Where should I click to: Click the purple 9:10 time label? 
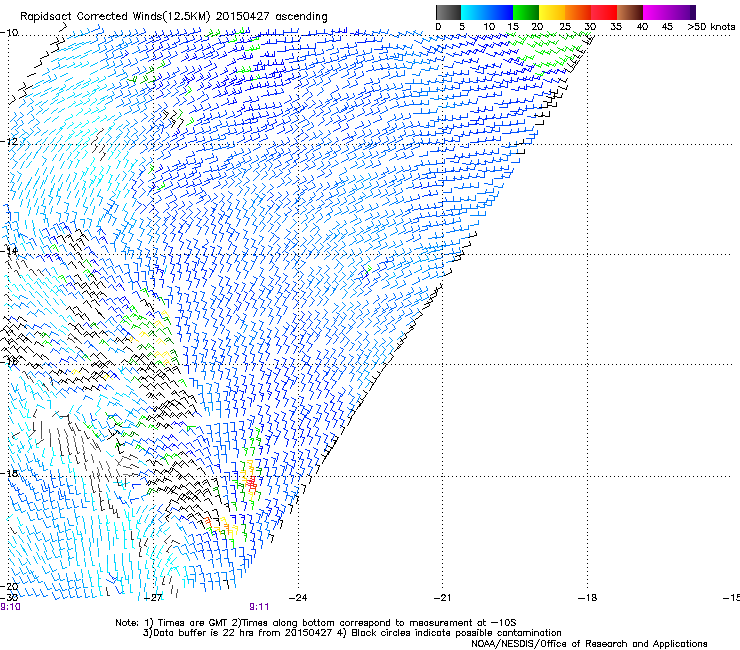click(x=10, y=607)
